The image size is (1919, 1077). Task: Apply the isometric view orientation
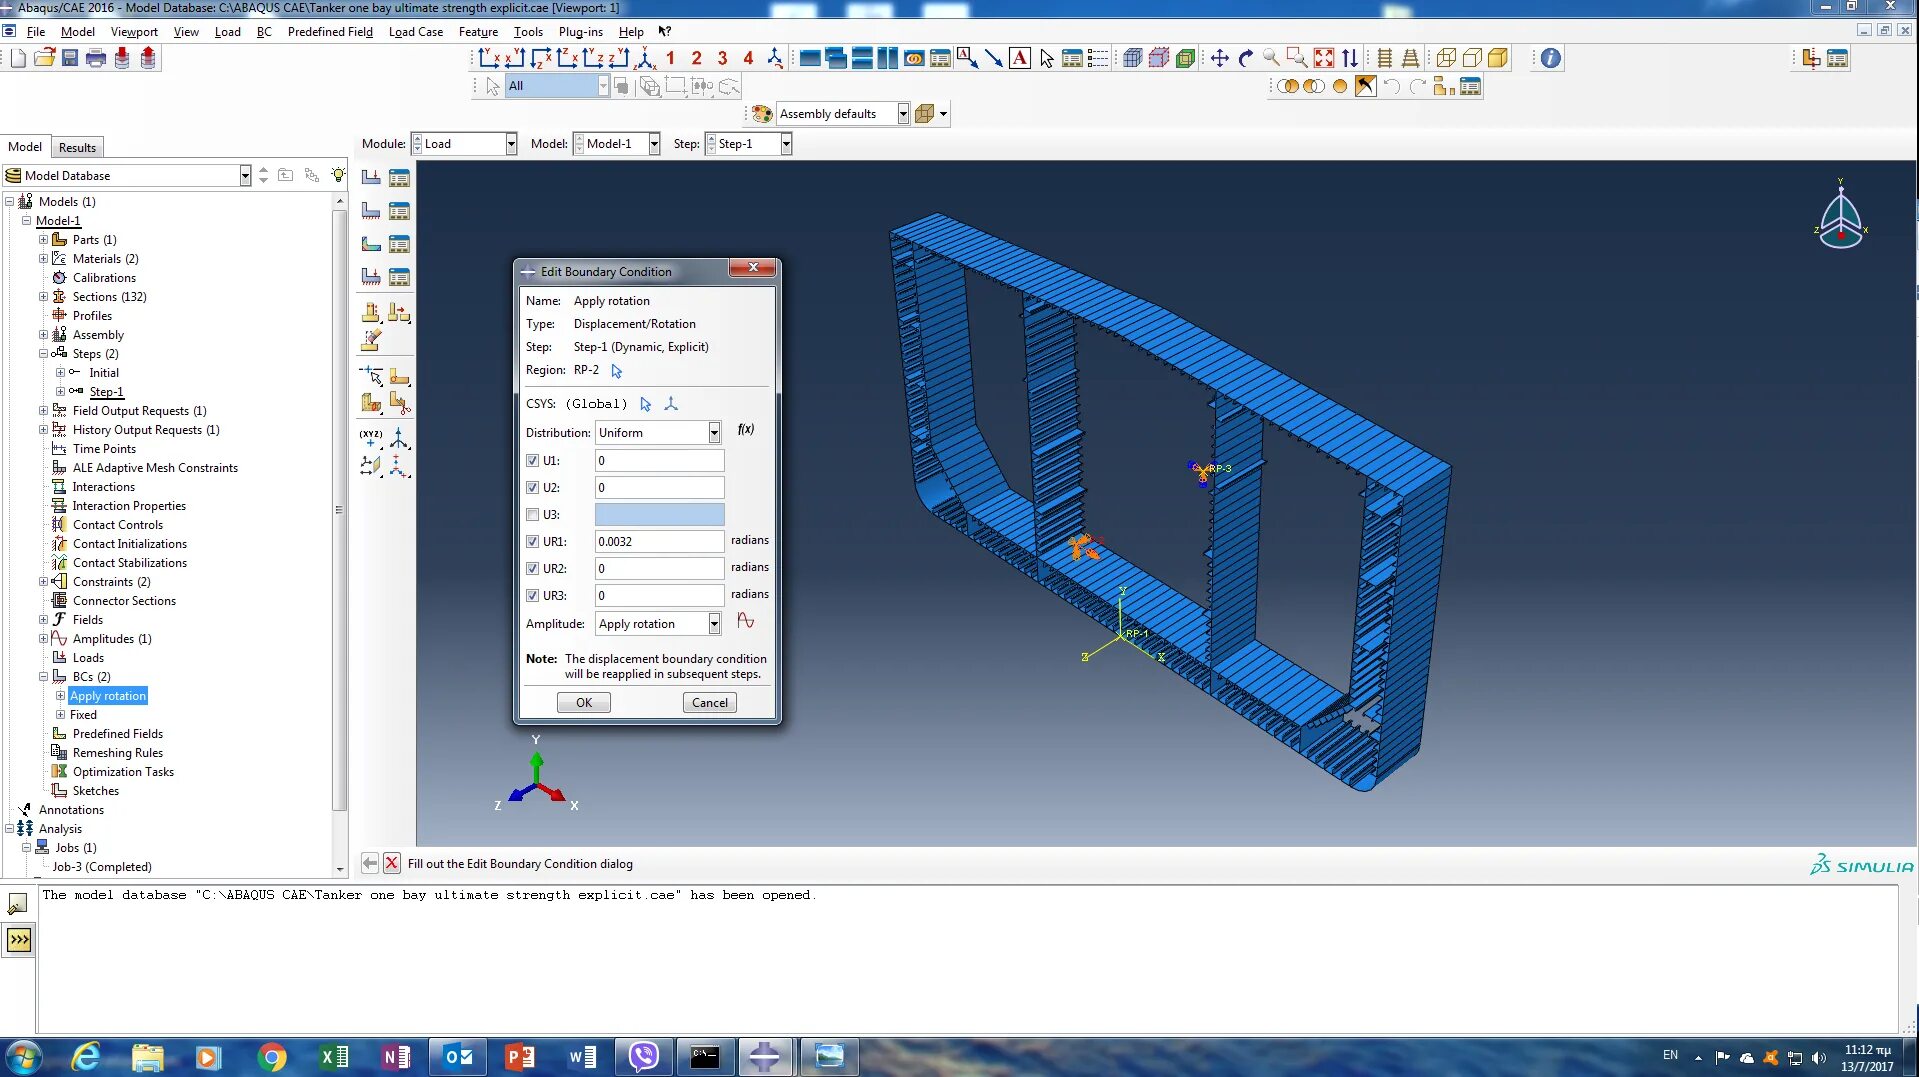tap(644, 58)
